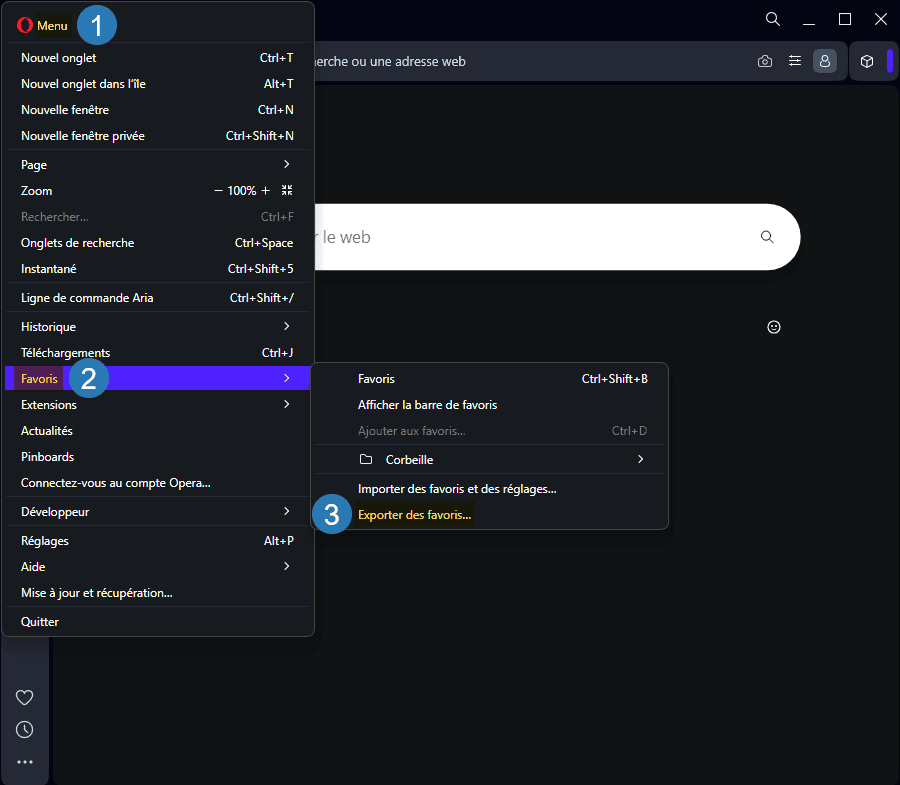This screenshot has height=785, width=900.
Task: Take a snapshot with the camera icon
Action: (765, 61)
